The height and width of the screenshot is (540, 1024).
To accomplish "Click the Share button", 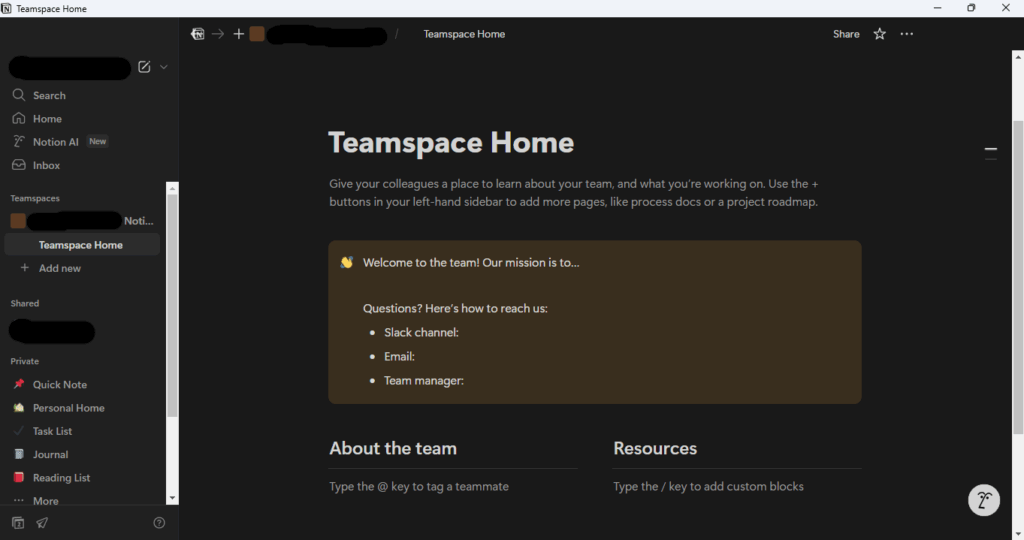I will (846, 34).
